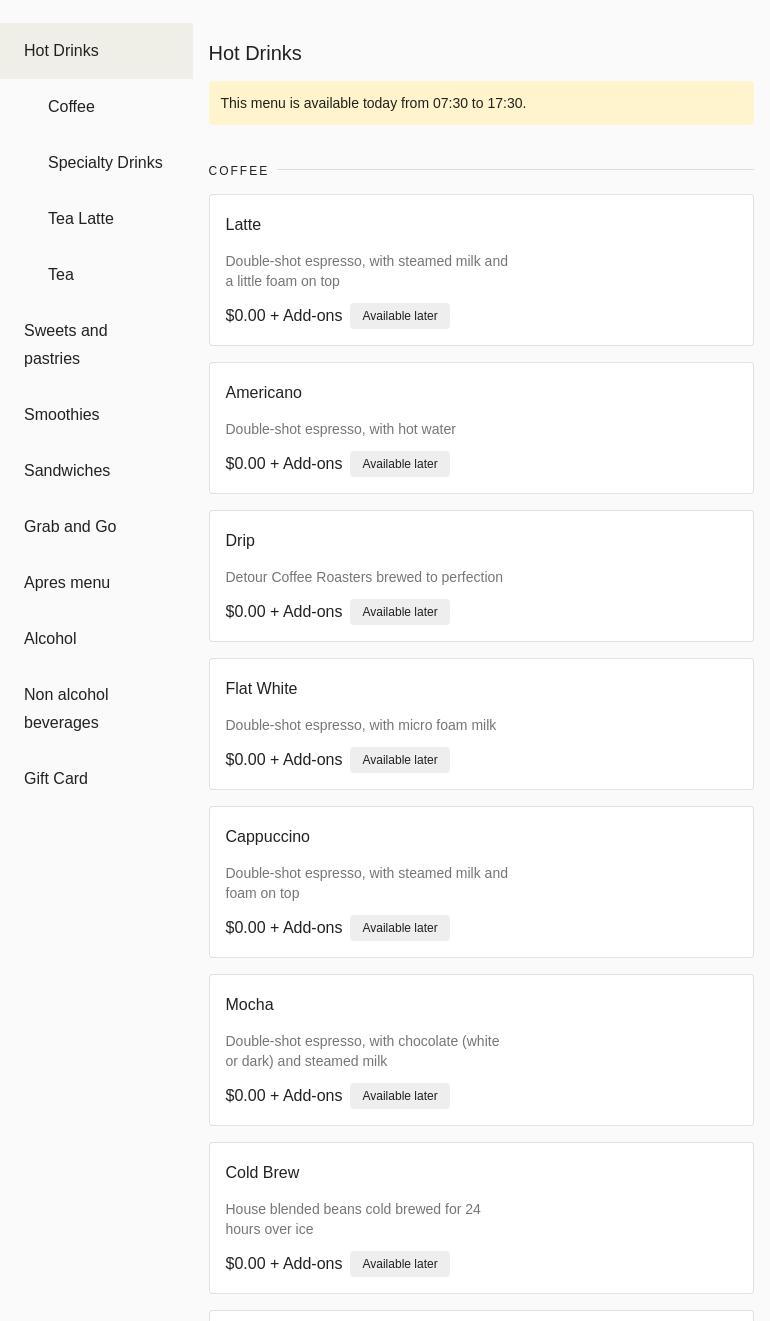Select the Drip coffee item

tap(480, 576)
